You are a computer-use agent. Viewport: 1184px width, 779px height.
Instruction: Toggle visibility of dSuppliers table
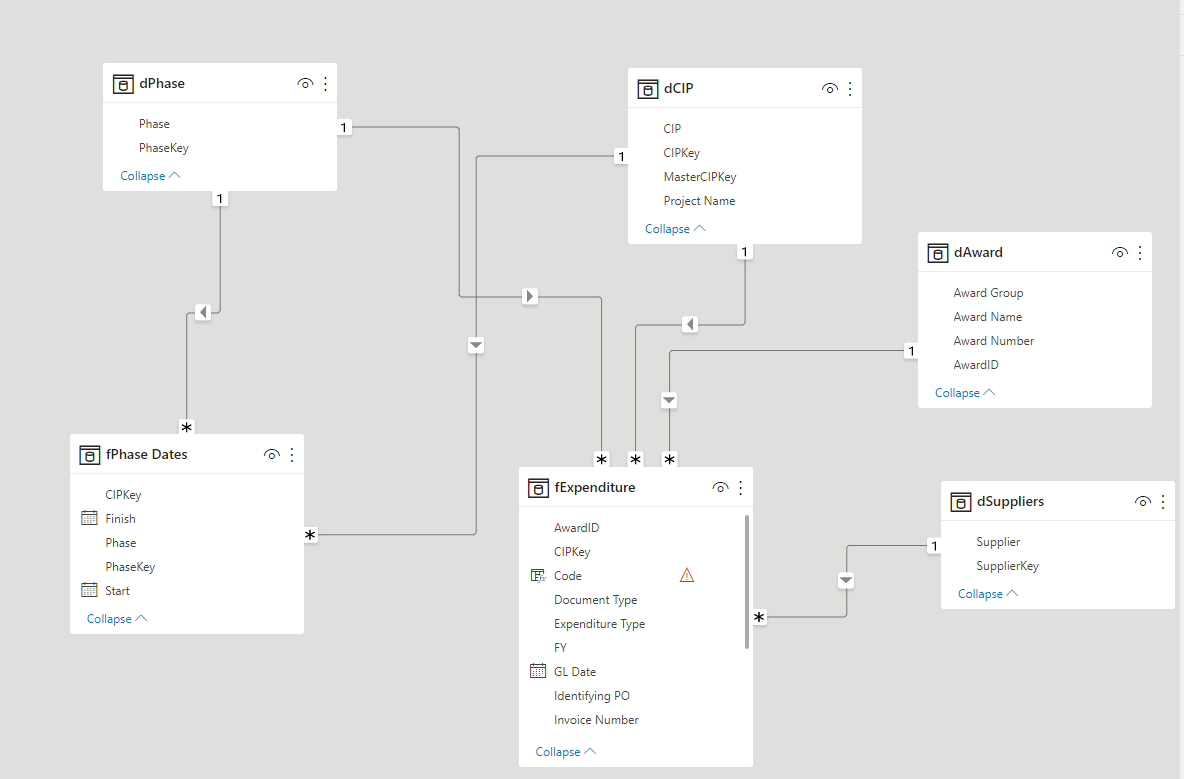click(x=1142, y=502)
